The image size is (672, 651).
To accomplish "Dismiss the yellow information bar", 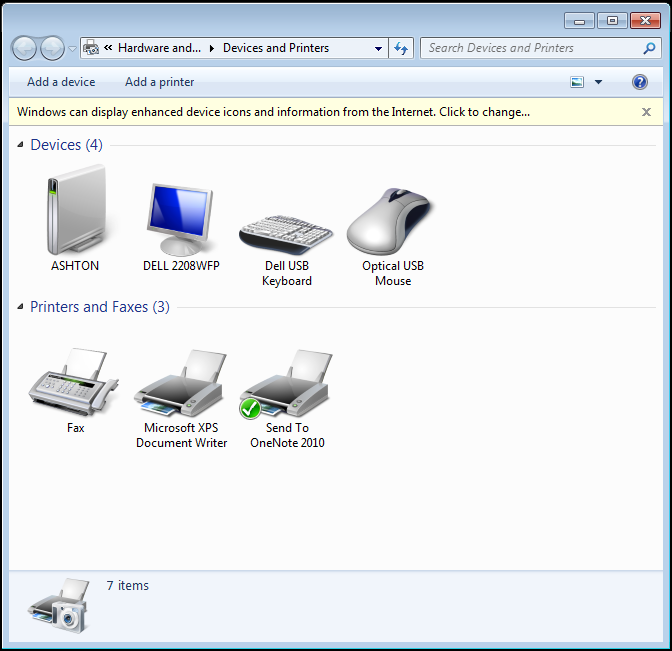I will tap(646, 112).
